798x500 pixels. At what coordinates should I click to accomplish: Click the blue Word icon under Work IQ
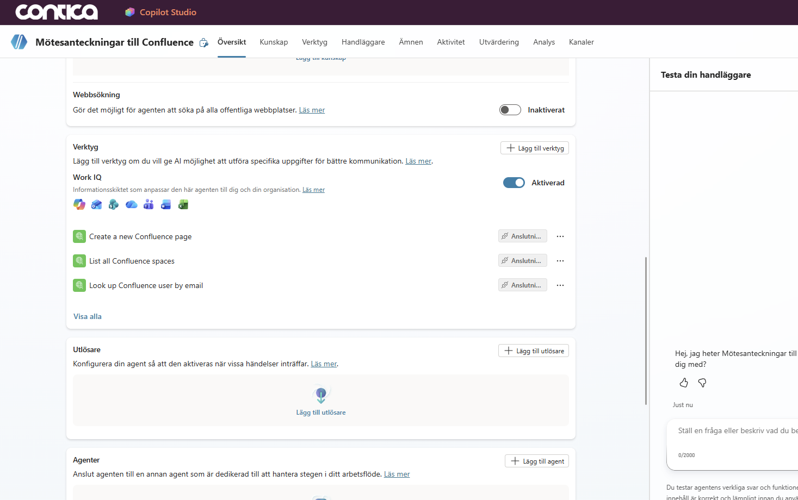click(165, 204)
